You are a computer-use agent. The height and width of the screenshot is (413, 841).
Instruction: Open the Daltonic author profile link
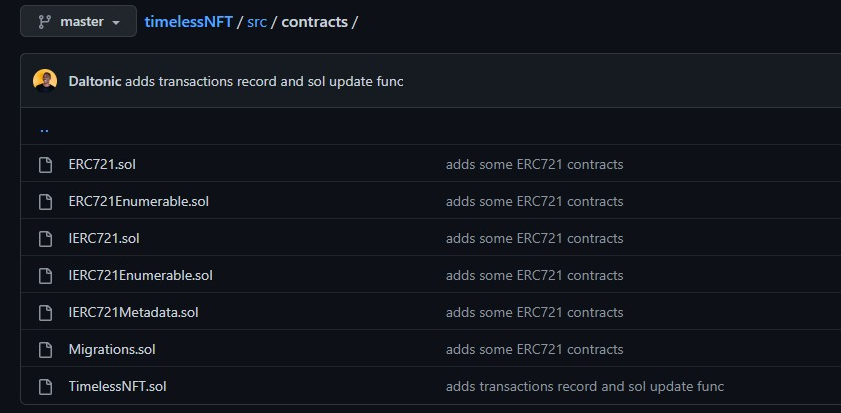point(95,81)
